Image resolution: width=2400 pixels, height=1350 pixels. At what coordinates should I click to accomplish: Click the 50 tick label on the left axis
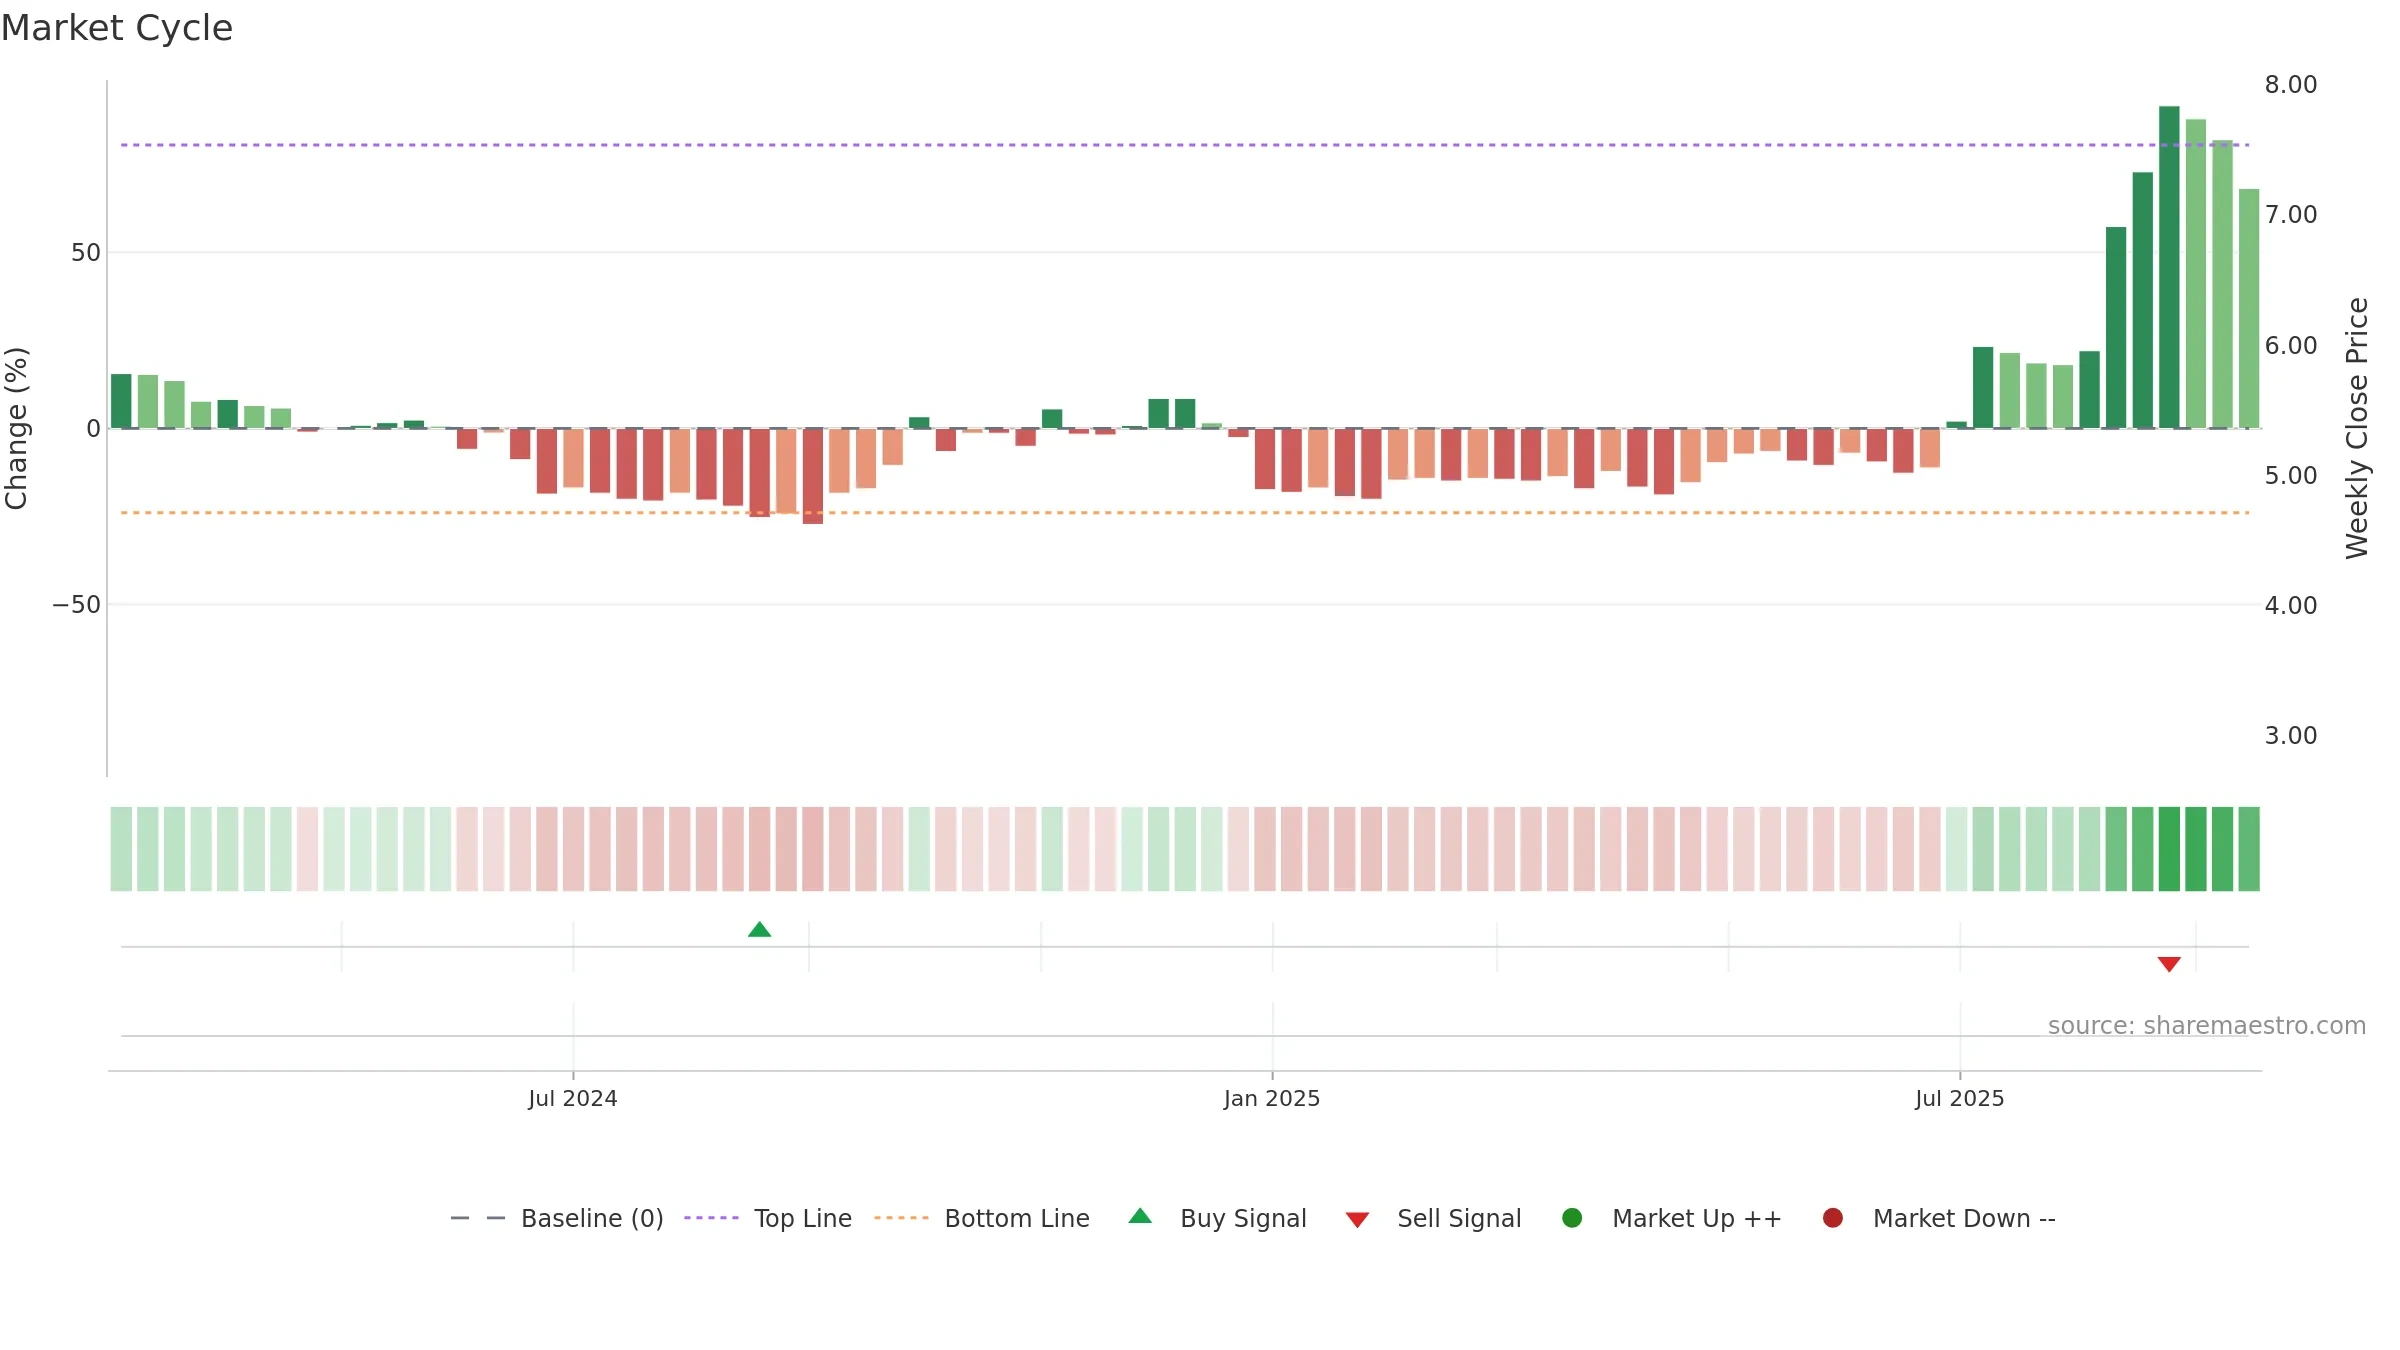[86, 253]
